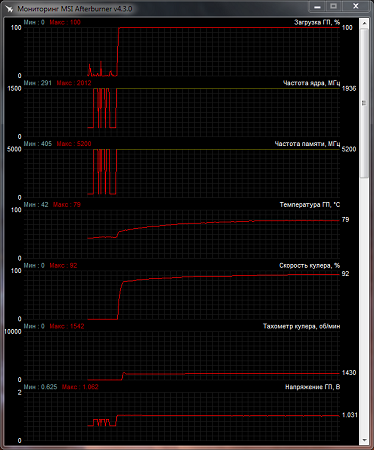Click 'Макс : 79' on temperature graph

pyautogui.click(x=67, y=205)
